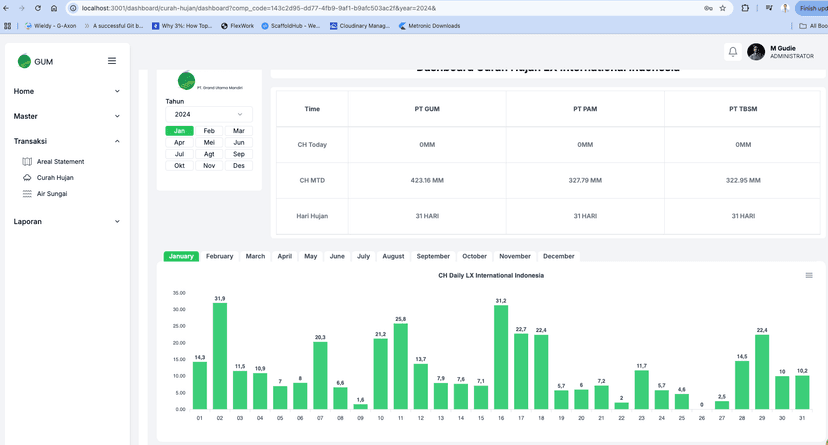Click the Areal Statement map icon
Screen dimensions: 828x445
27,162
